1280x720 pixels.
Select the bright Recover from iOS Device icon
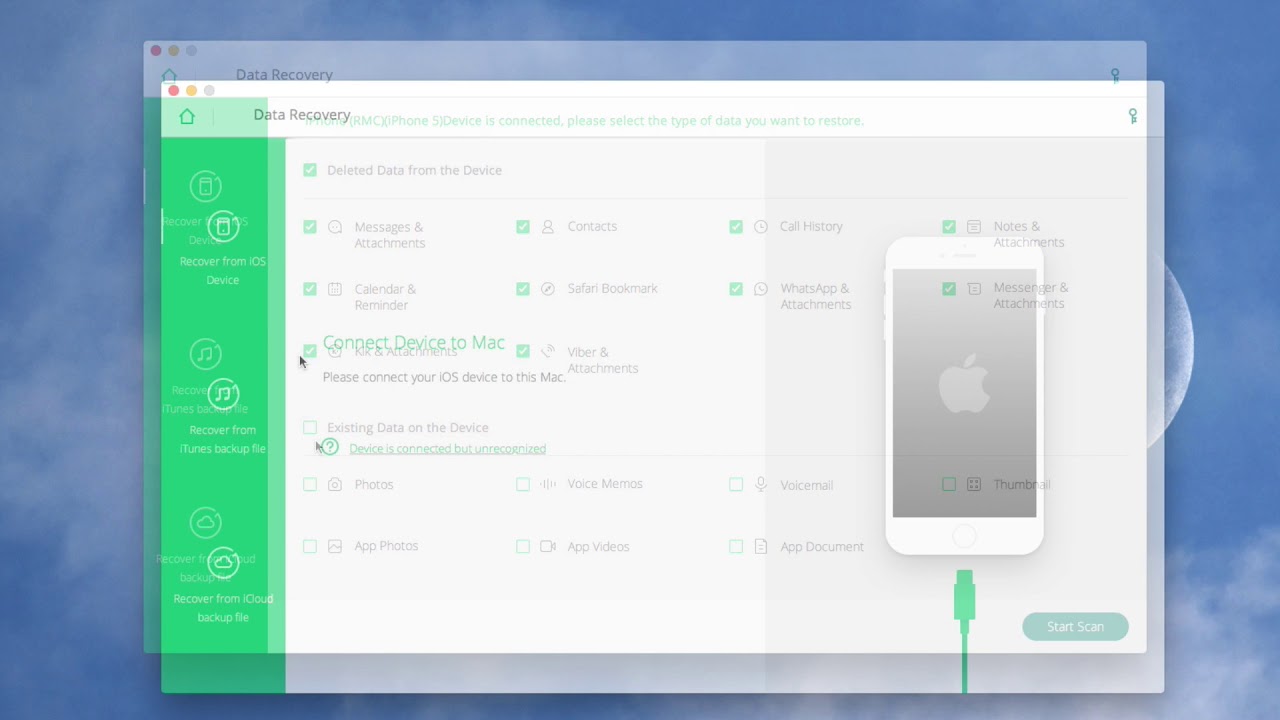coord(223,227)
